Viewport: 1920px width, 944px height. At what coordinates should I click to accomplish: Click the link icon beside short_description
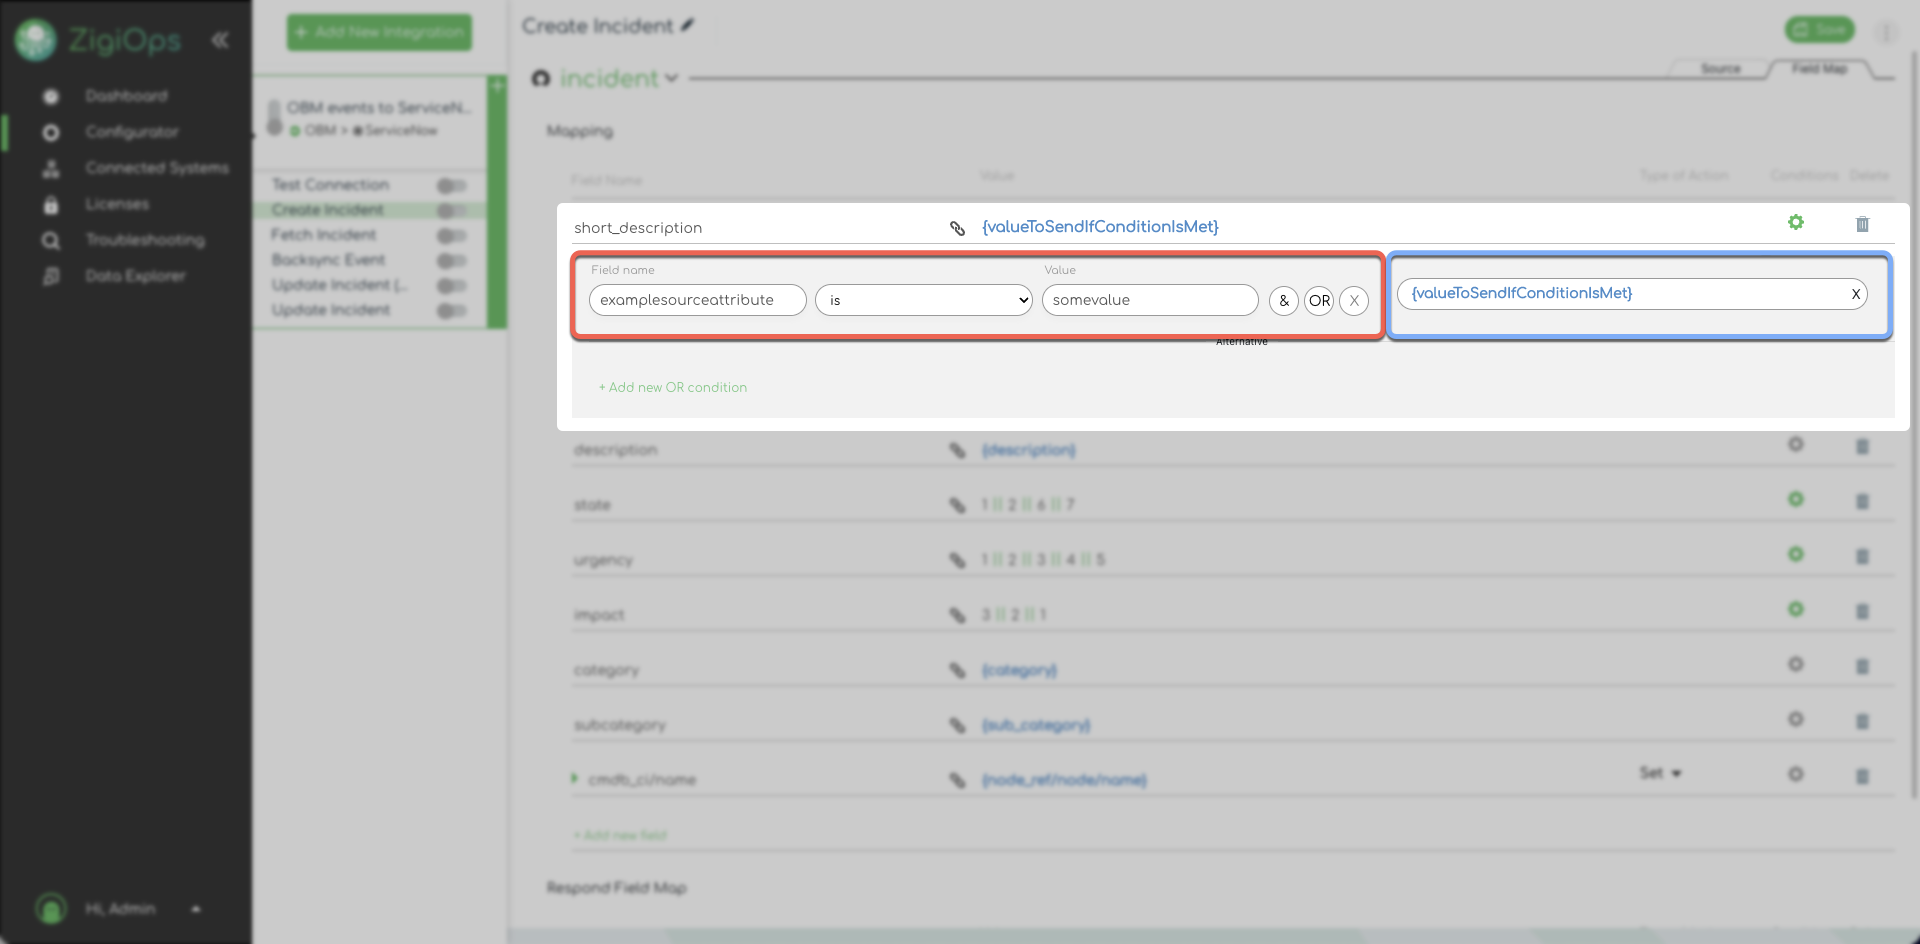pyautogui.click(x=957, y=228)
